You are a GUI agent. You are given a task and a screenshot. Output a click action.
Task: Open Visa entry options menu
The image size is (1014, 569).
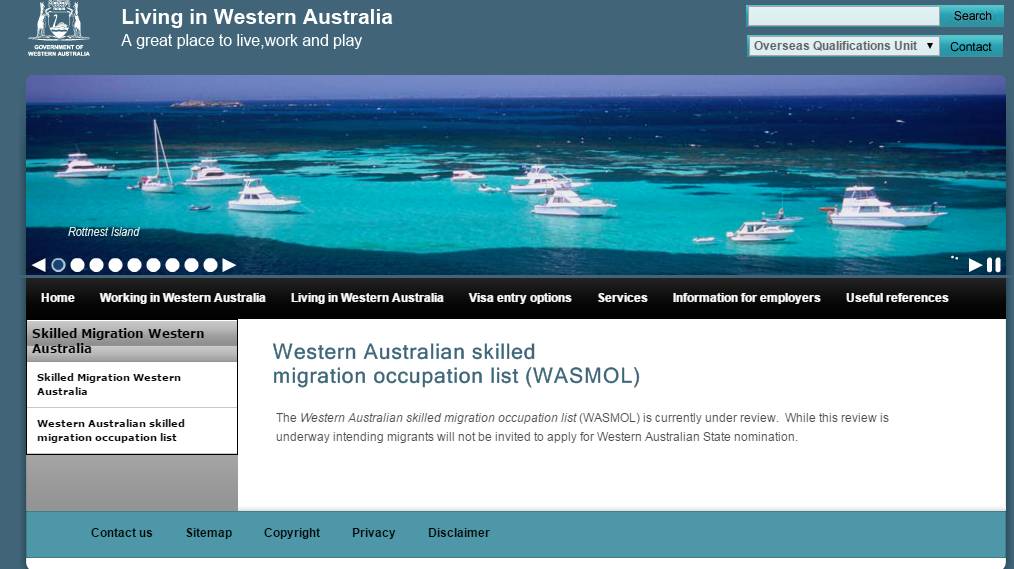point(520,298)
